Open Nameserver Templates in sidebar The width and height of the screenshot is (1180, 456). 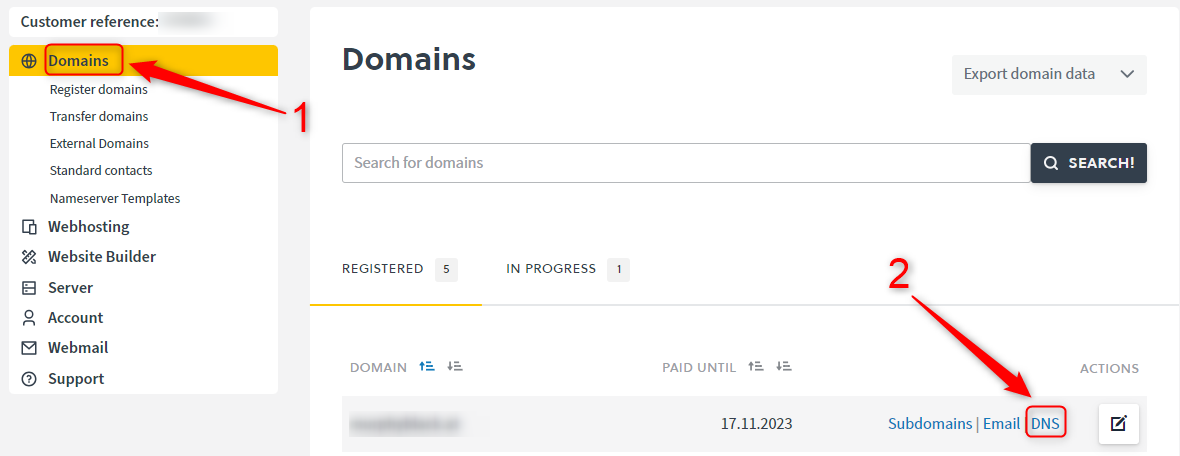click(x=115, y=199)
